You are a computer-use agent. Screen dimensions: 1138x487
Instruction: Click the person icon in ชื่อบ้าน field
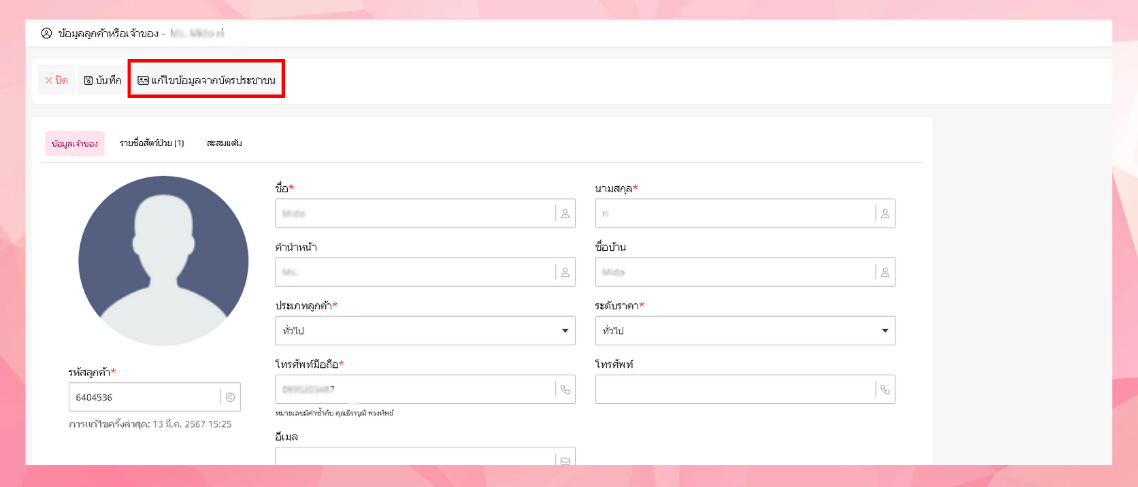click(x=885, y=272)
